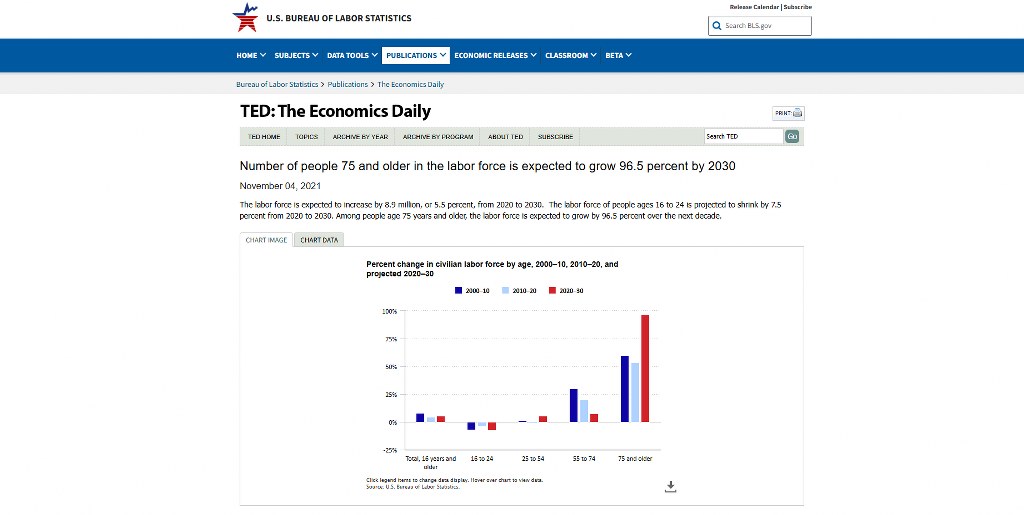Click the '25 to 54' axis label

click(x=533, y=459)
